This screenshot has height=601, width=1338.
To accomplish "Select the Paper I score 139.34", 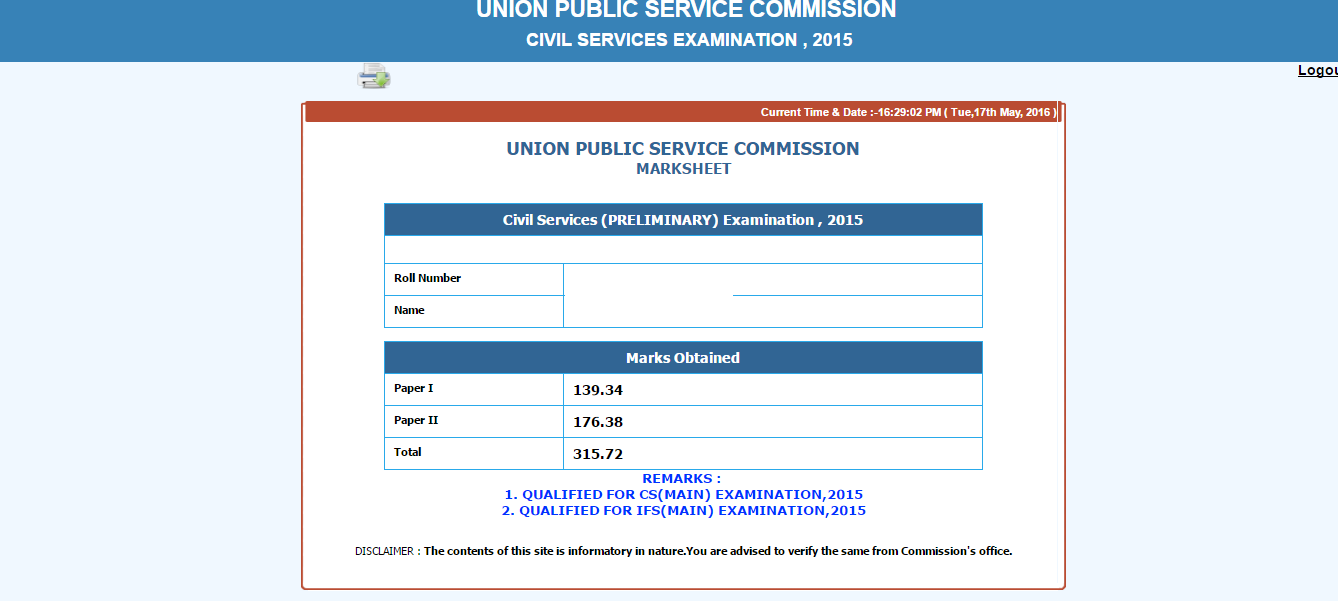I will coord(598,390).
